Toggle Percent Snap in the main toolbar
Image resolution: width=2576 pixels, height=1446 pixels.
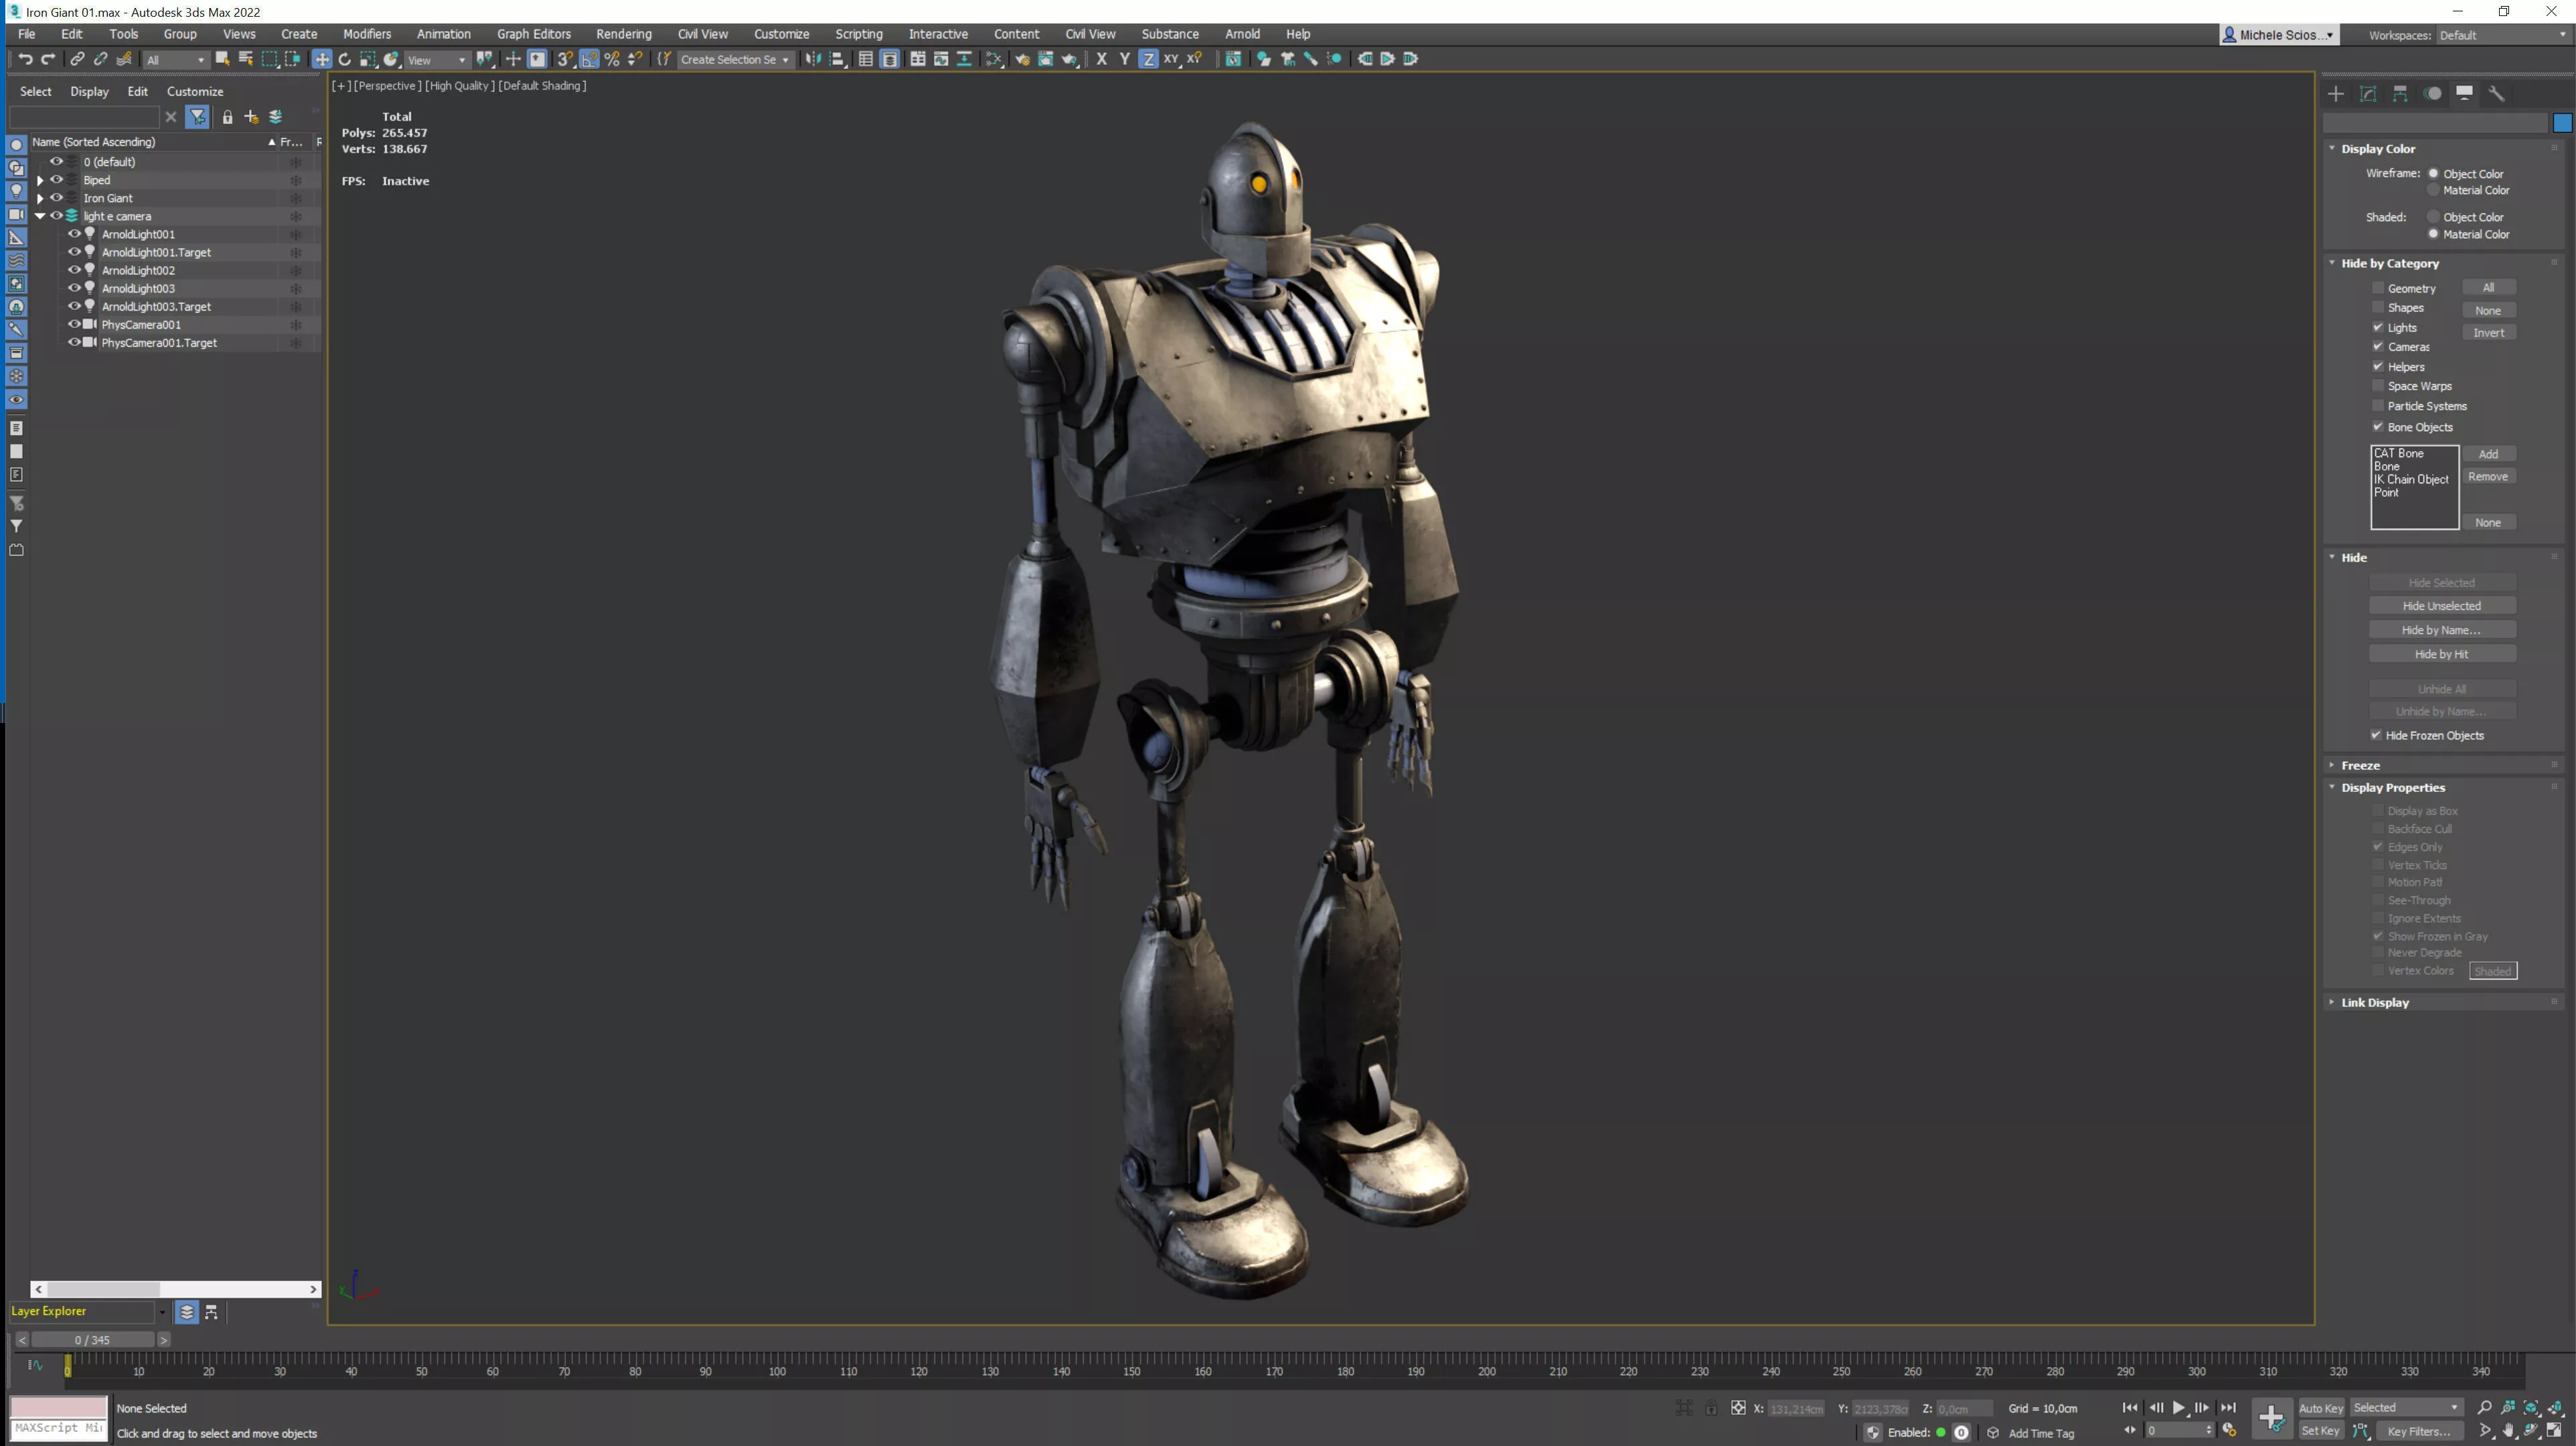pos(612,59)
